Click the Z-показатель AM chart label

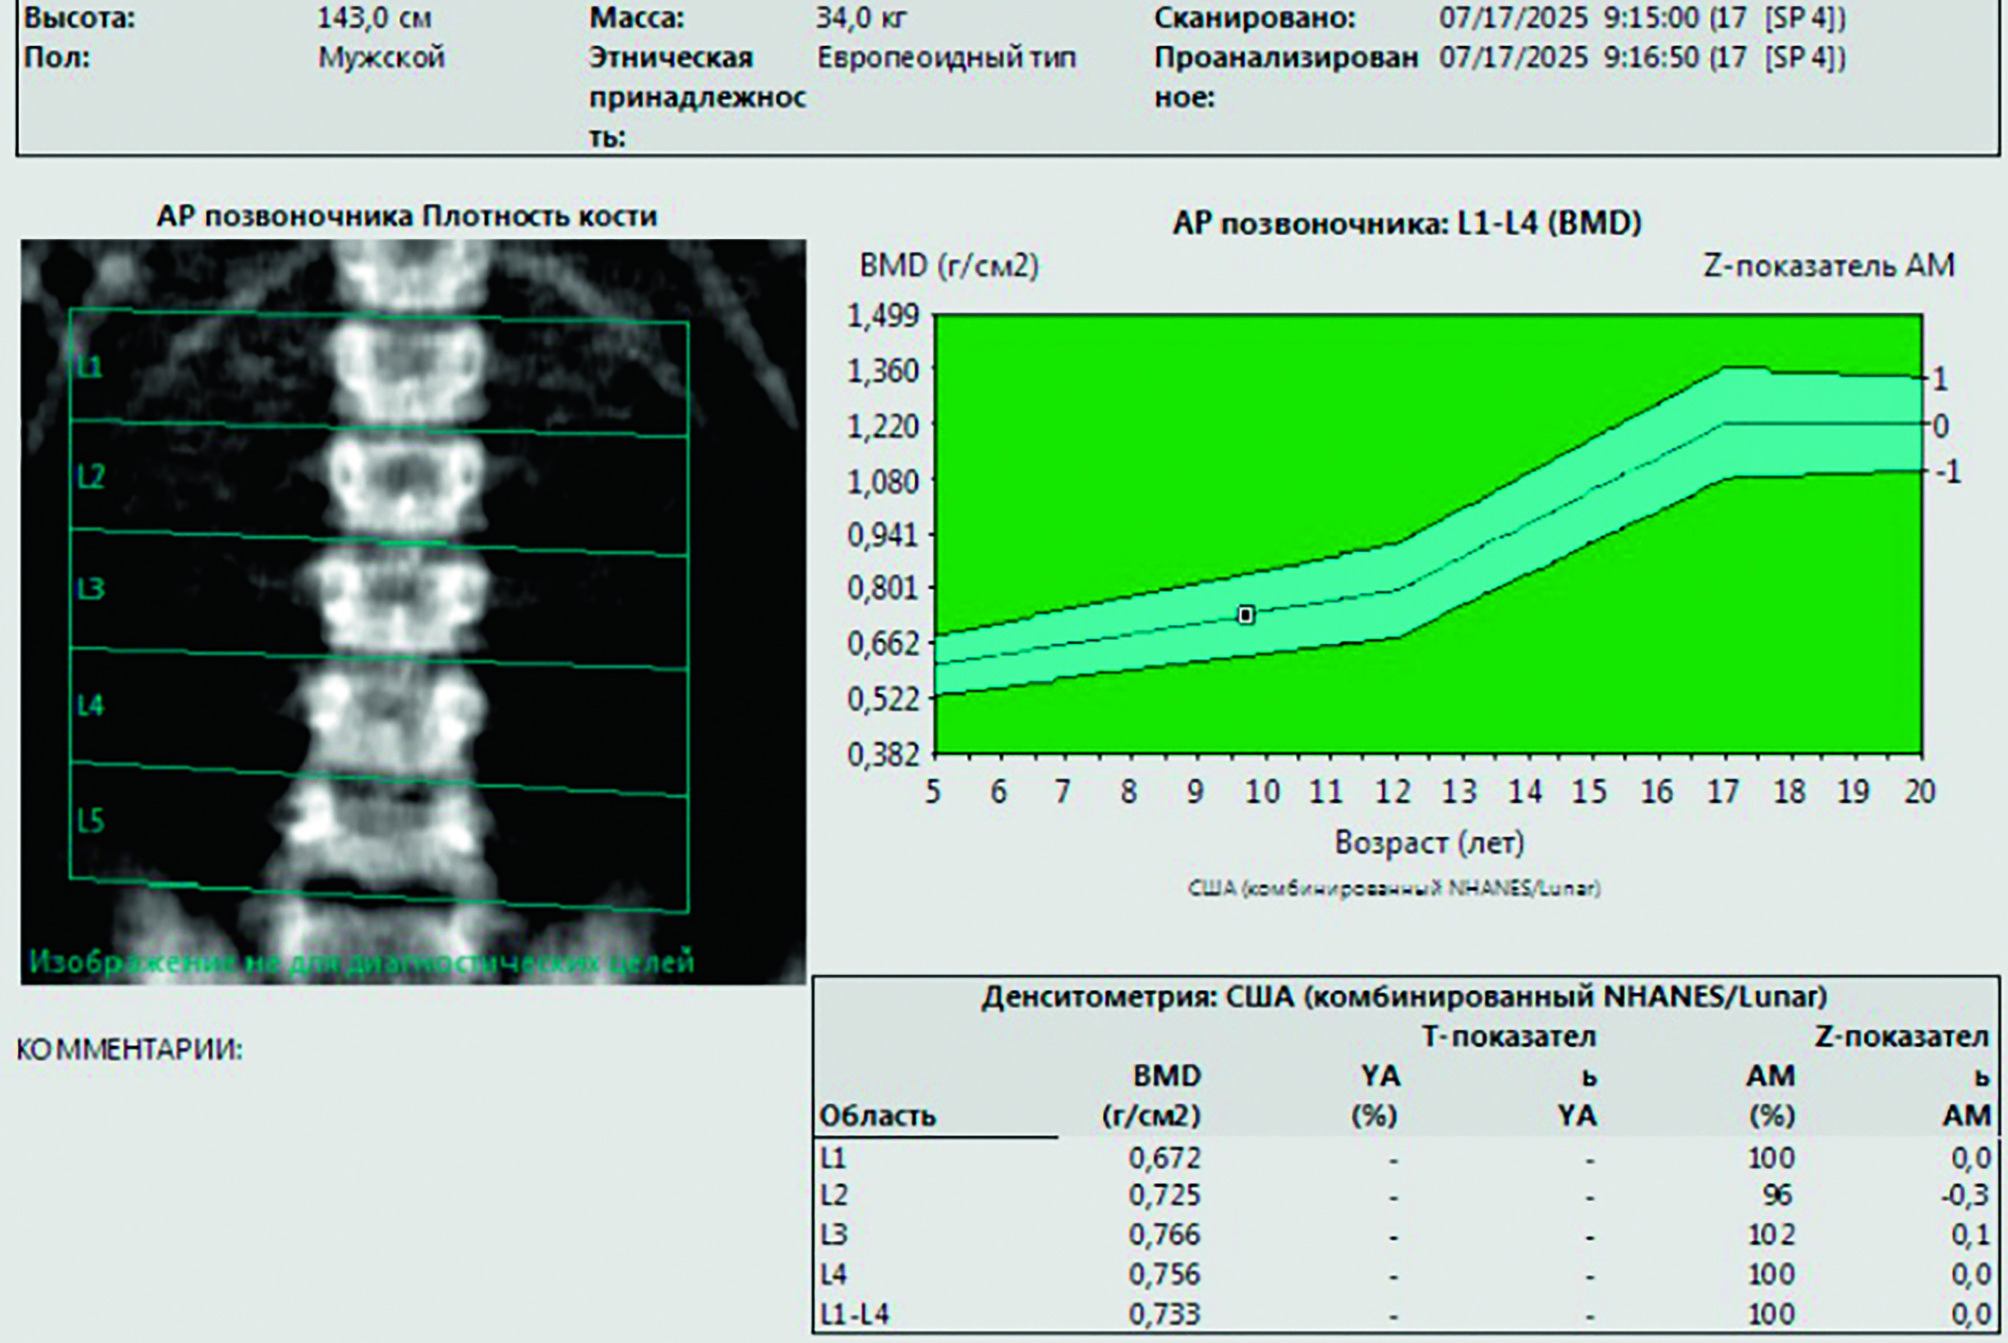pos(1828,266)
